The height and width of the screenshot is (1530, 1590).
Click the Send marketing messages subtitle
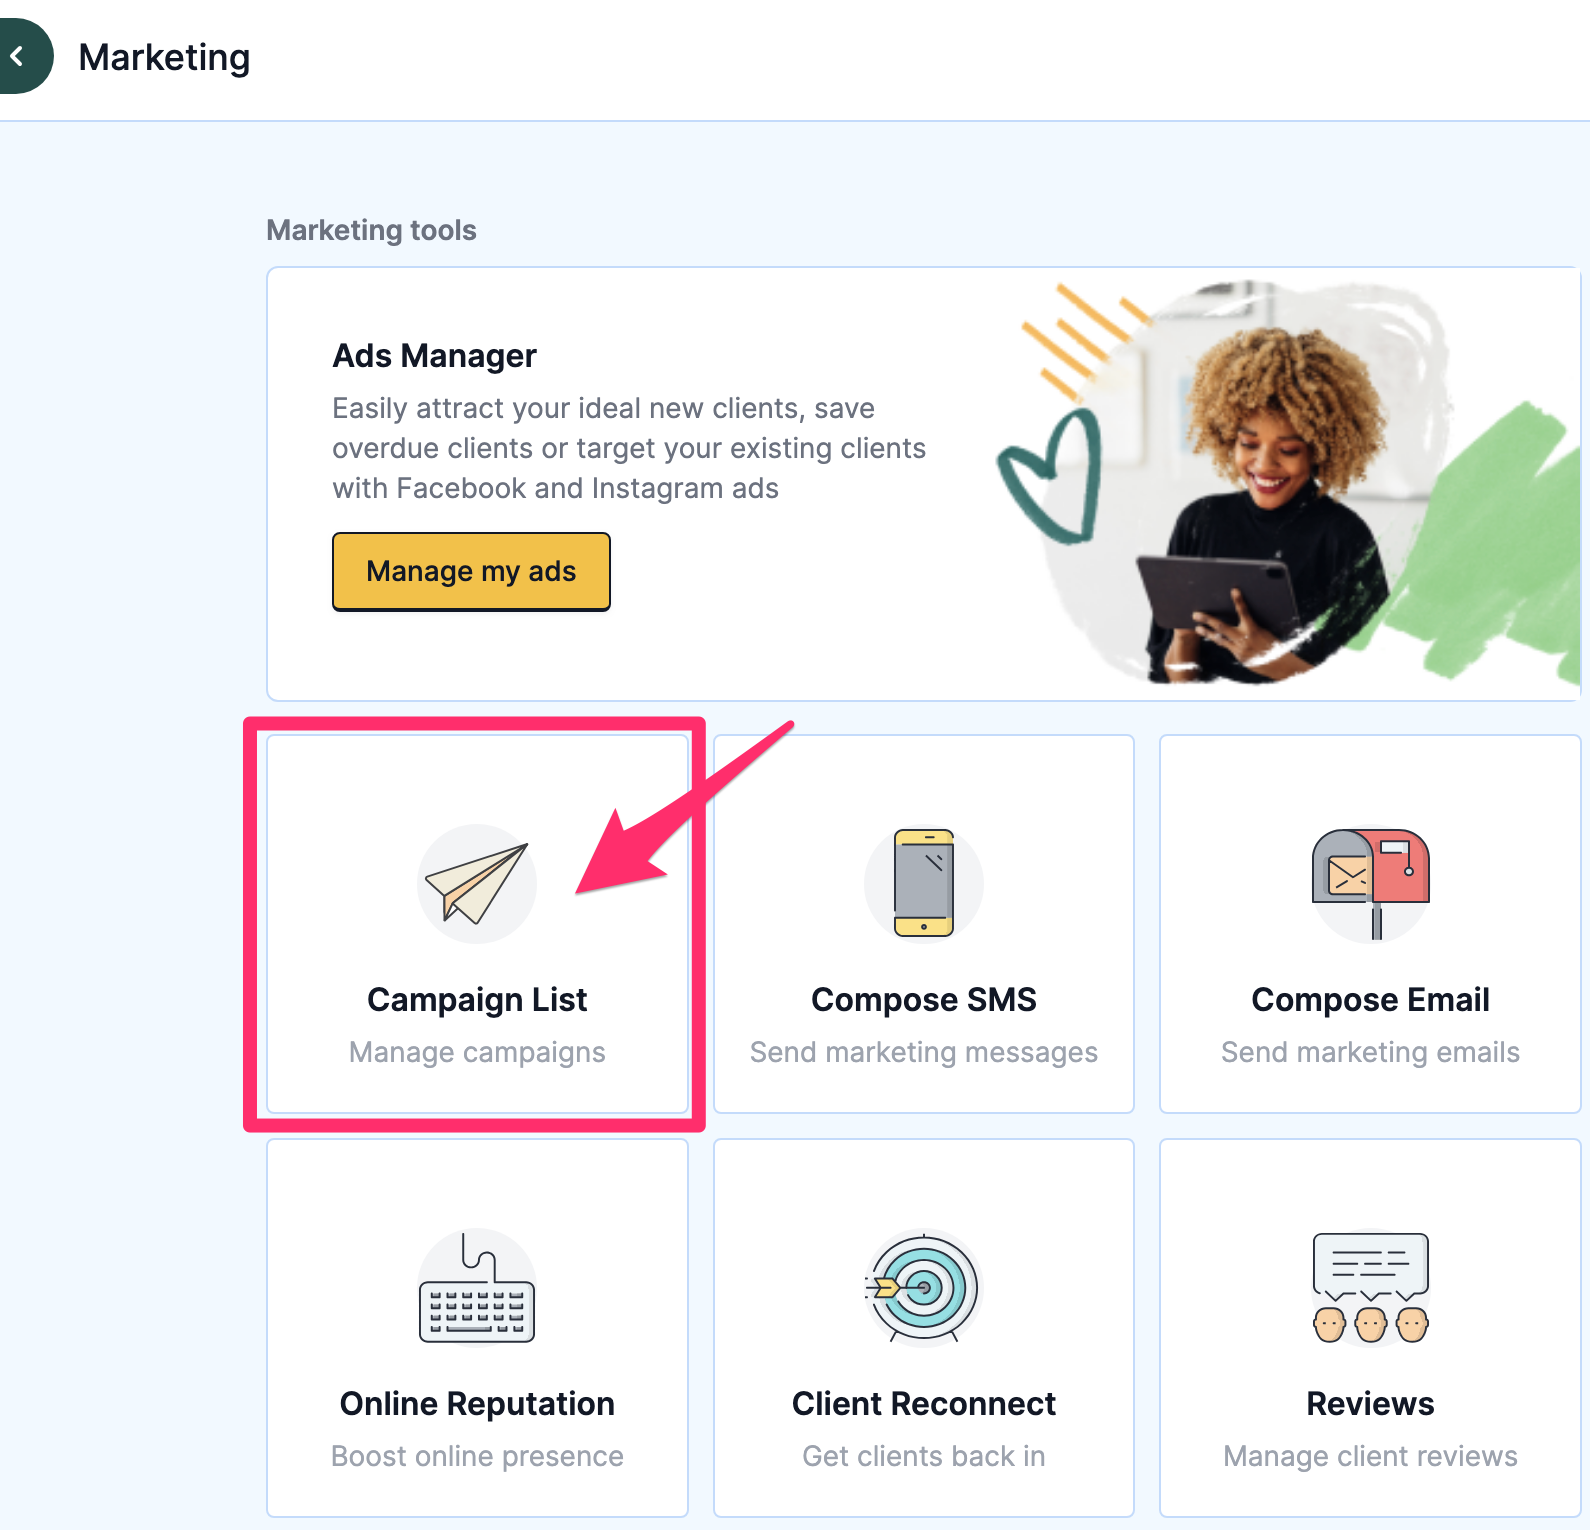(x=924, y=1052)
